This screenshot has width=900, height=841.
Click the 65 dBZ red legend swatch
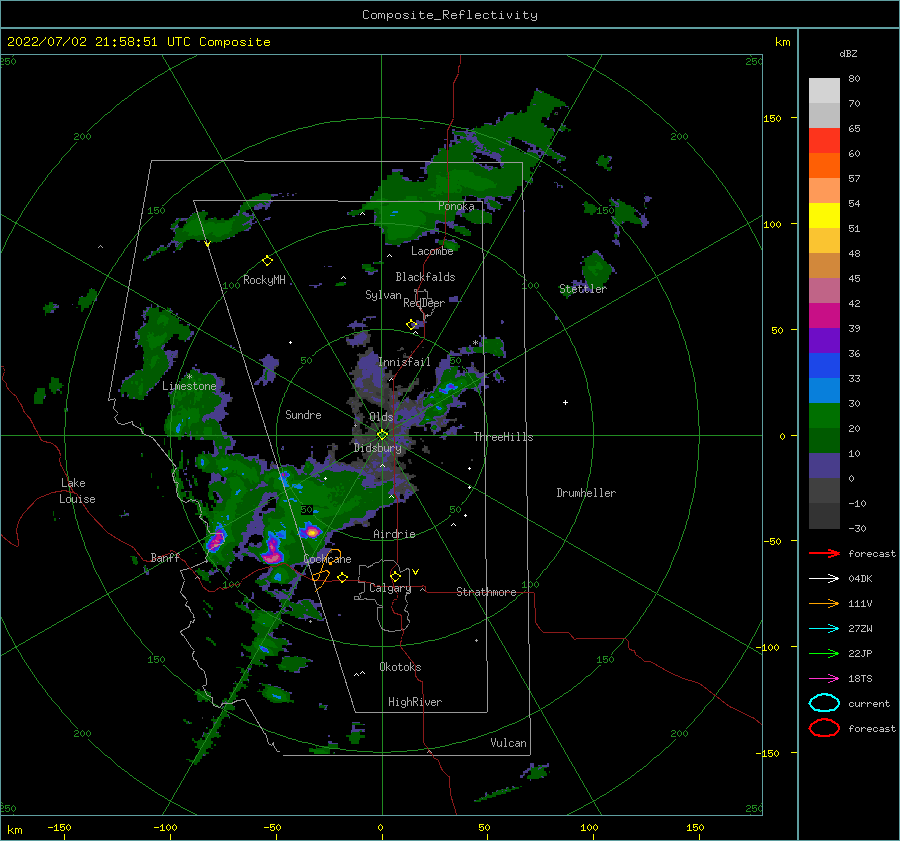(824, 140)
